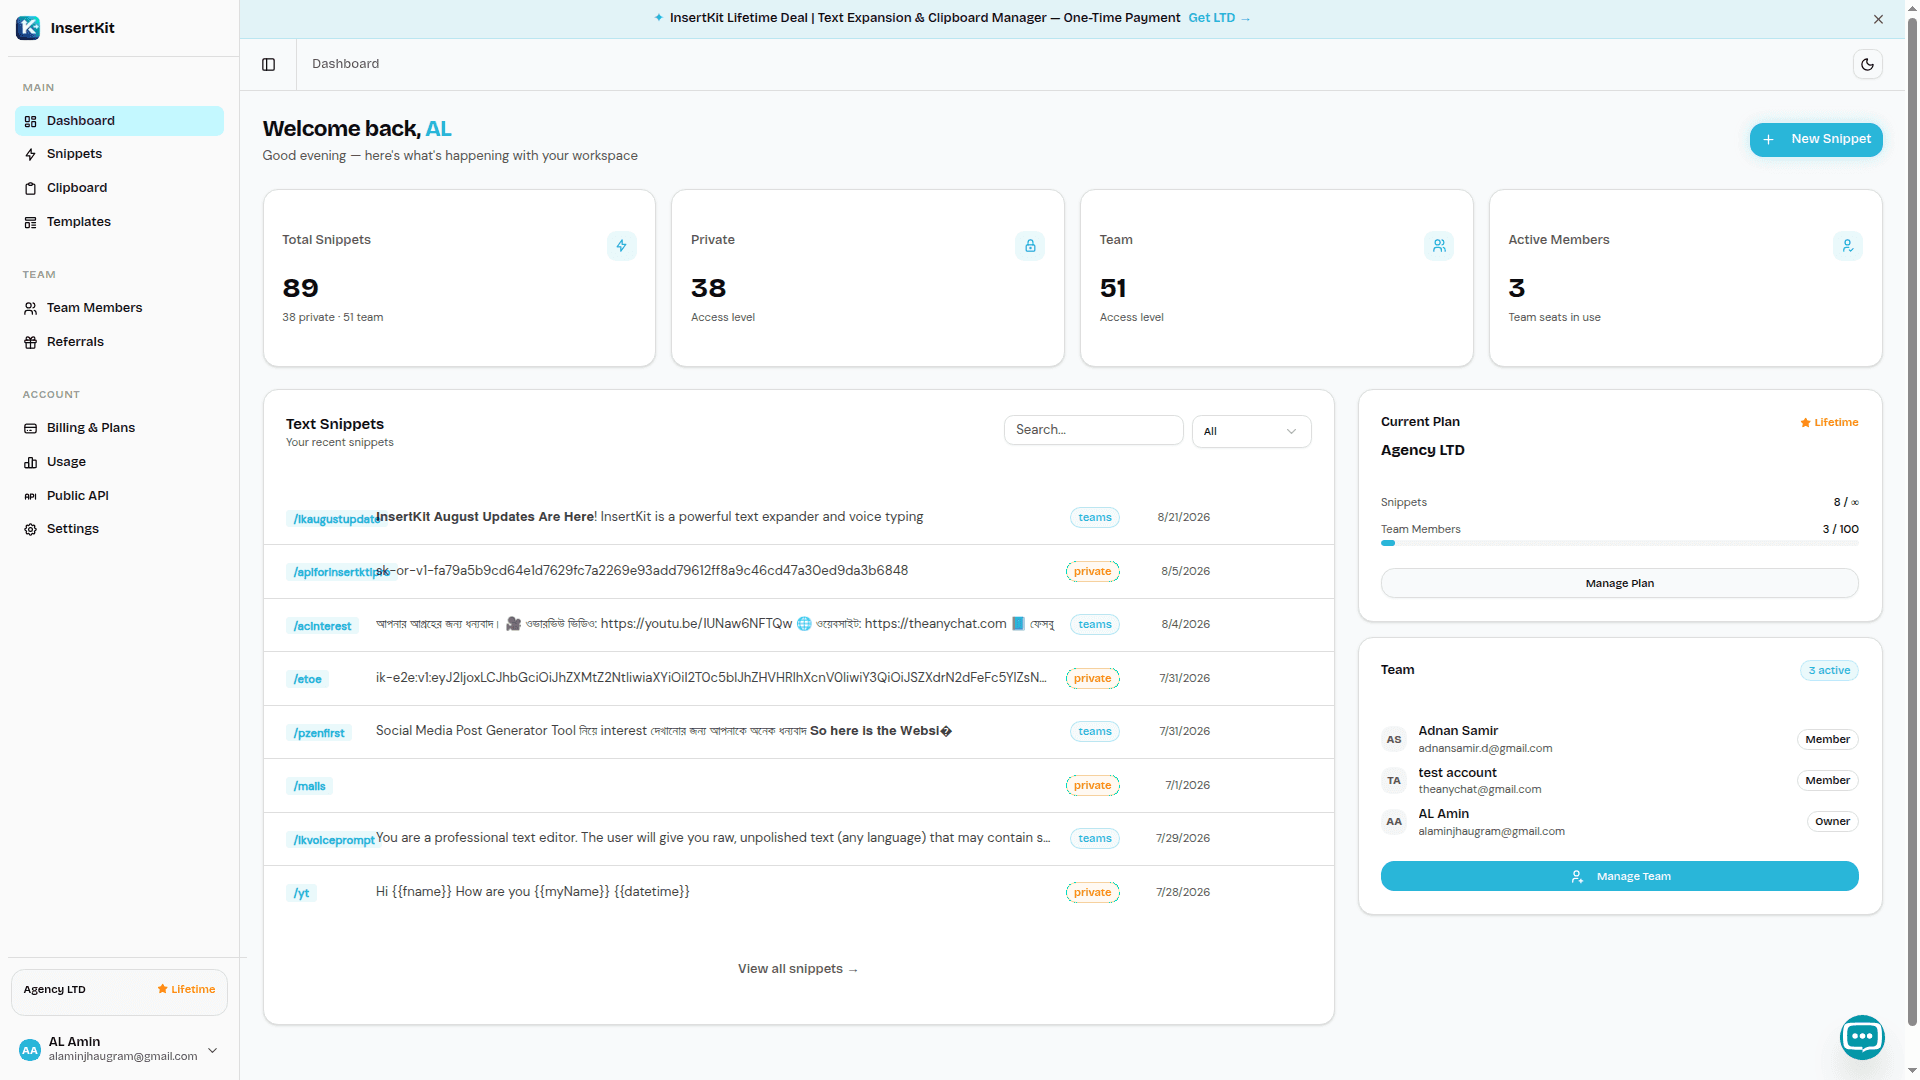Click the adnansamir.d@gmail.com email

pos(1485,749)
